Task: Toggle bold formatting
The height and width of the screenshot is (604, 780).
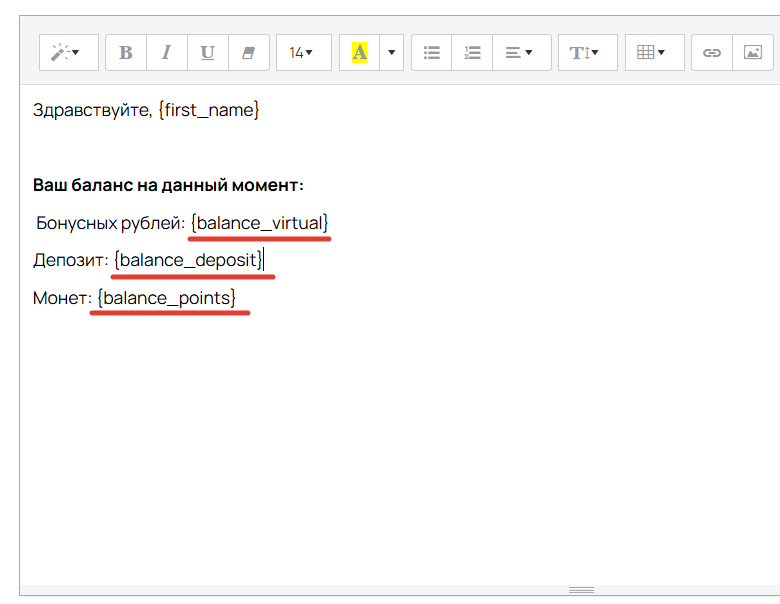Action: click(126, 53)
